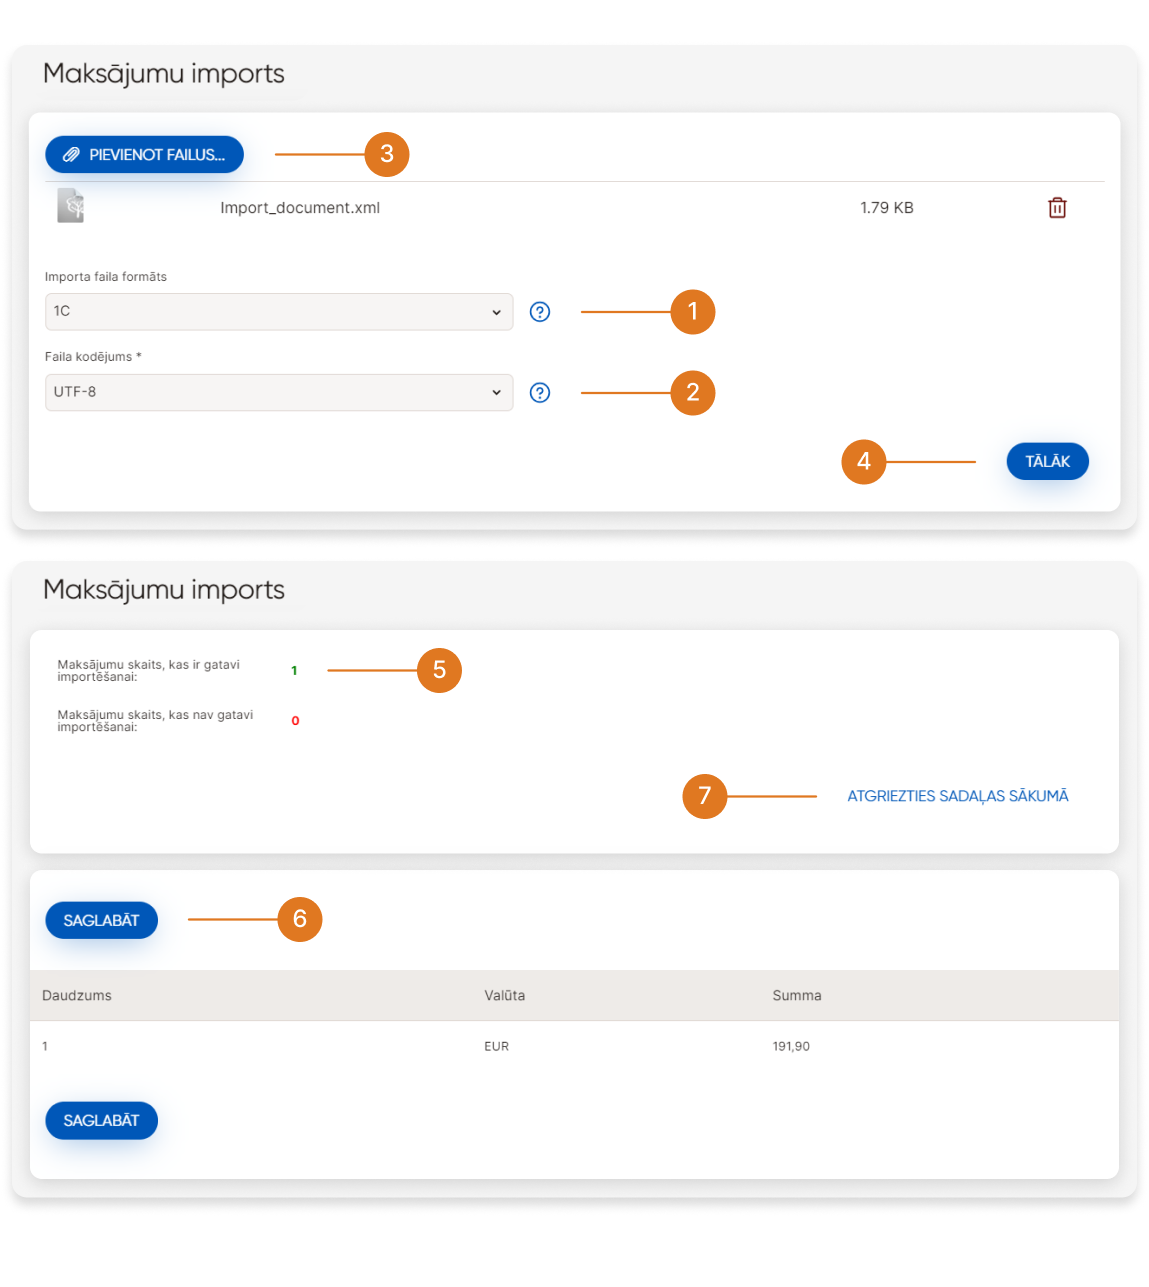Proceed with the TĀLĀK button
Viewport: 1149px width, 1287px height.
click(1047, 462)
